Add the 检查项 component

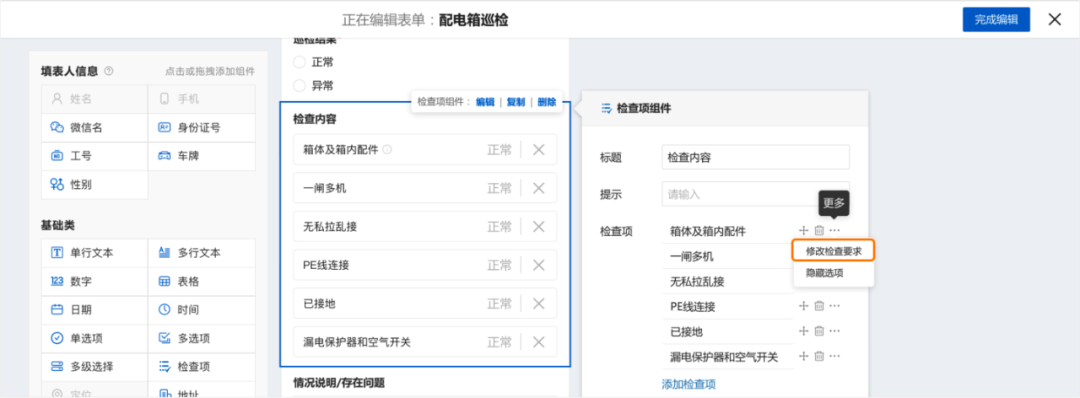pyautogui.click(x=202, y=366)
